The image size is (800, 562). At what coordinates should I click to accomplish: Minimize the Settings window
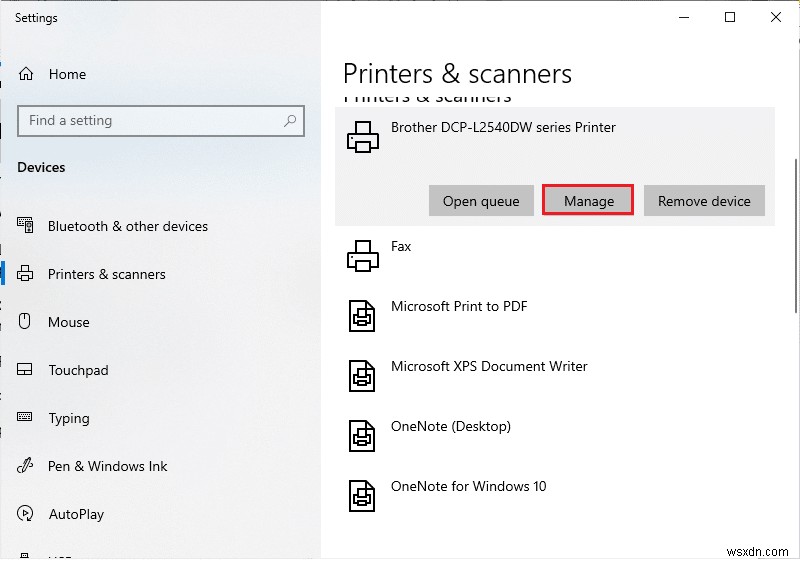click(684, 17)
